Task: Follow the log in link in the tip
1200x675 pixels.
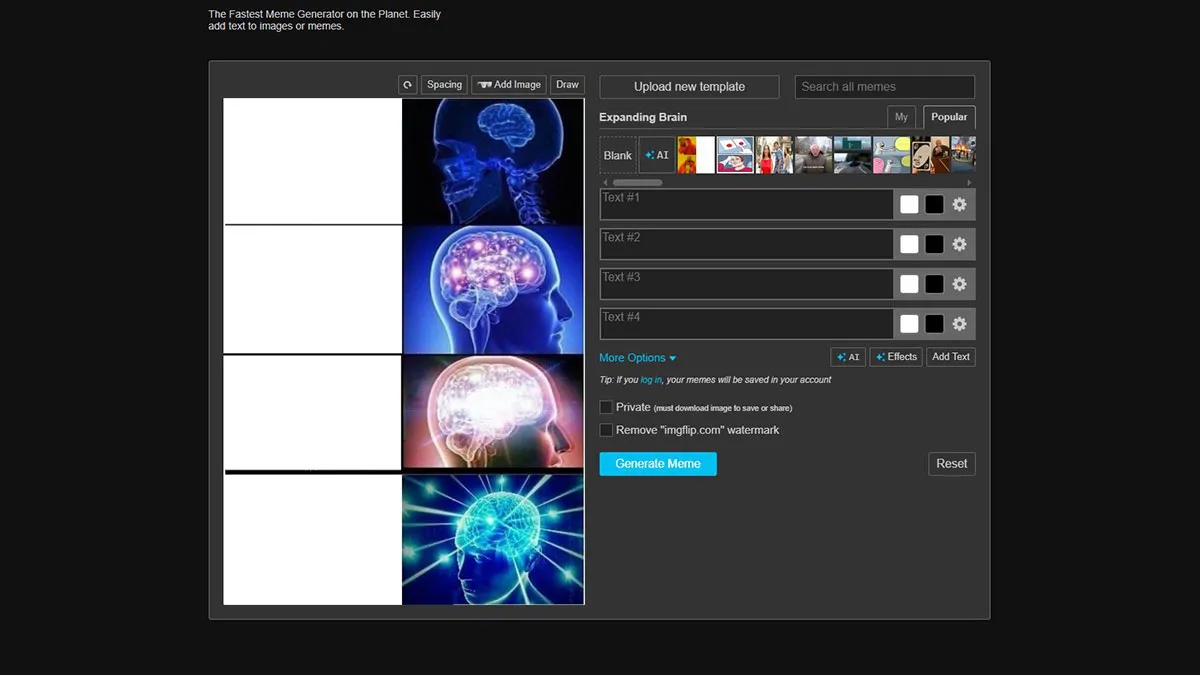Action: pyautogui.click(x=651, y=380)
